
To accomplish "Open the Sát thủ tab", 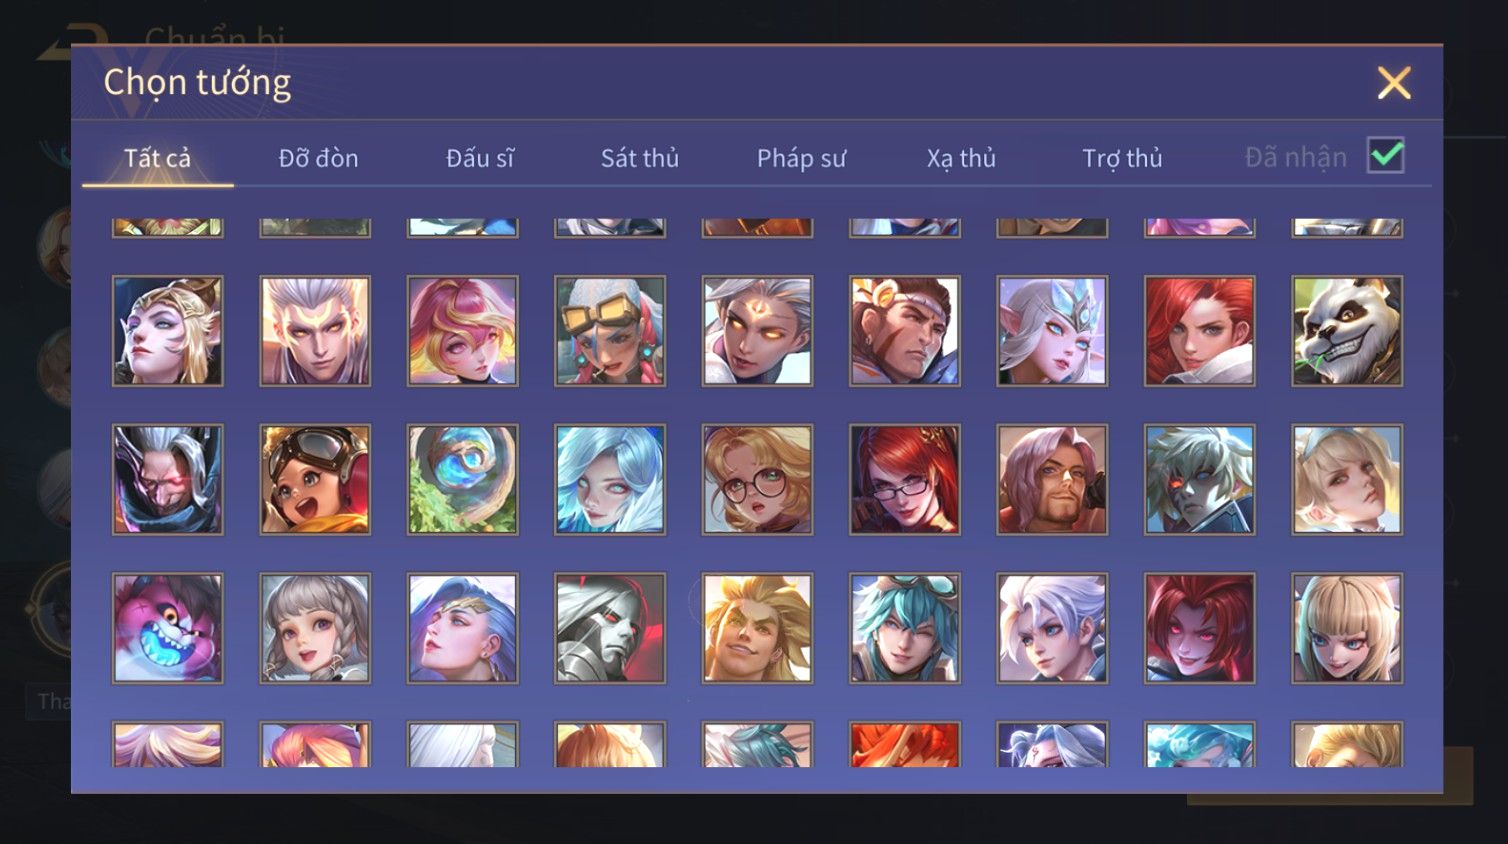I will coord(639,158).
